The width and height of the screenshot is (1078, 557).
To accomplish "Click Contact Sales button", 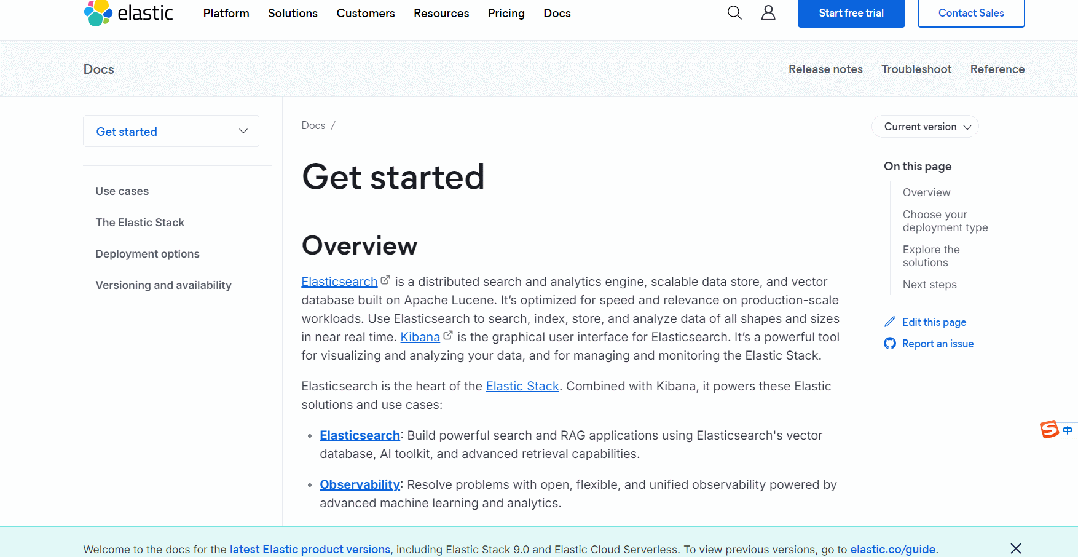I will (x=971, y=13).
